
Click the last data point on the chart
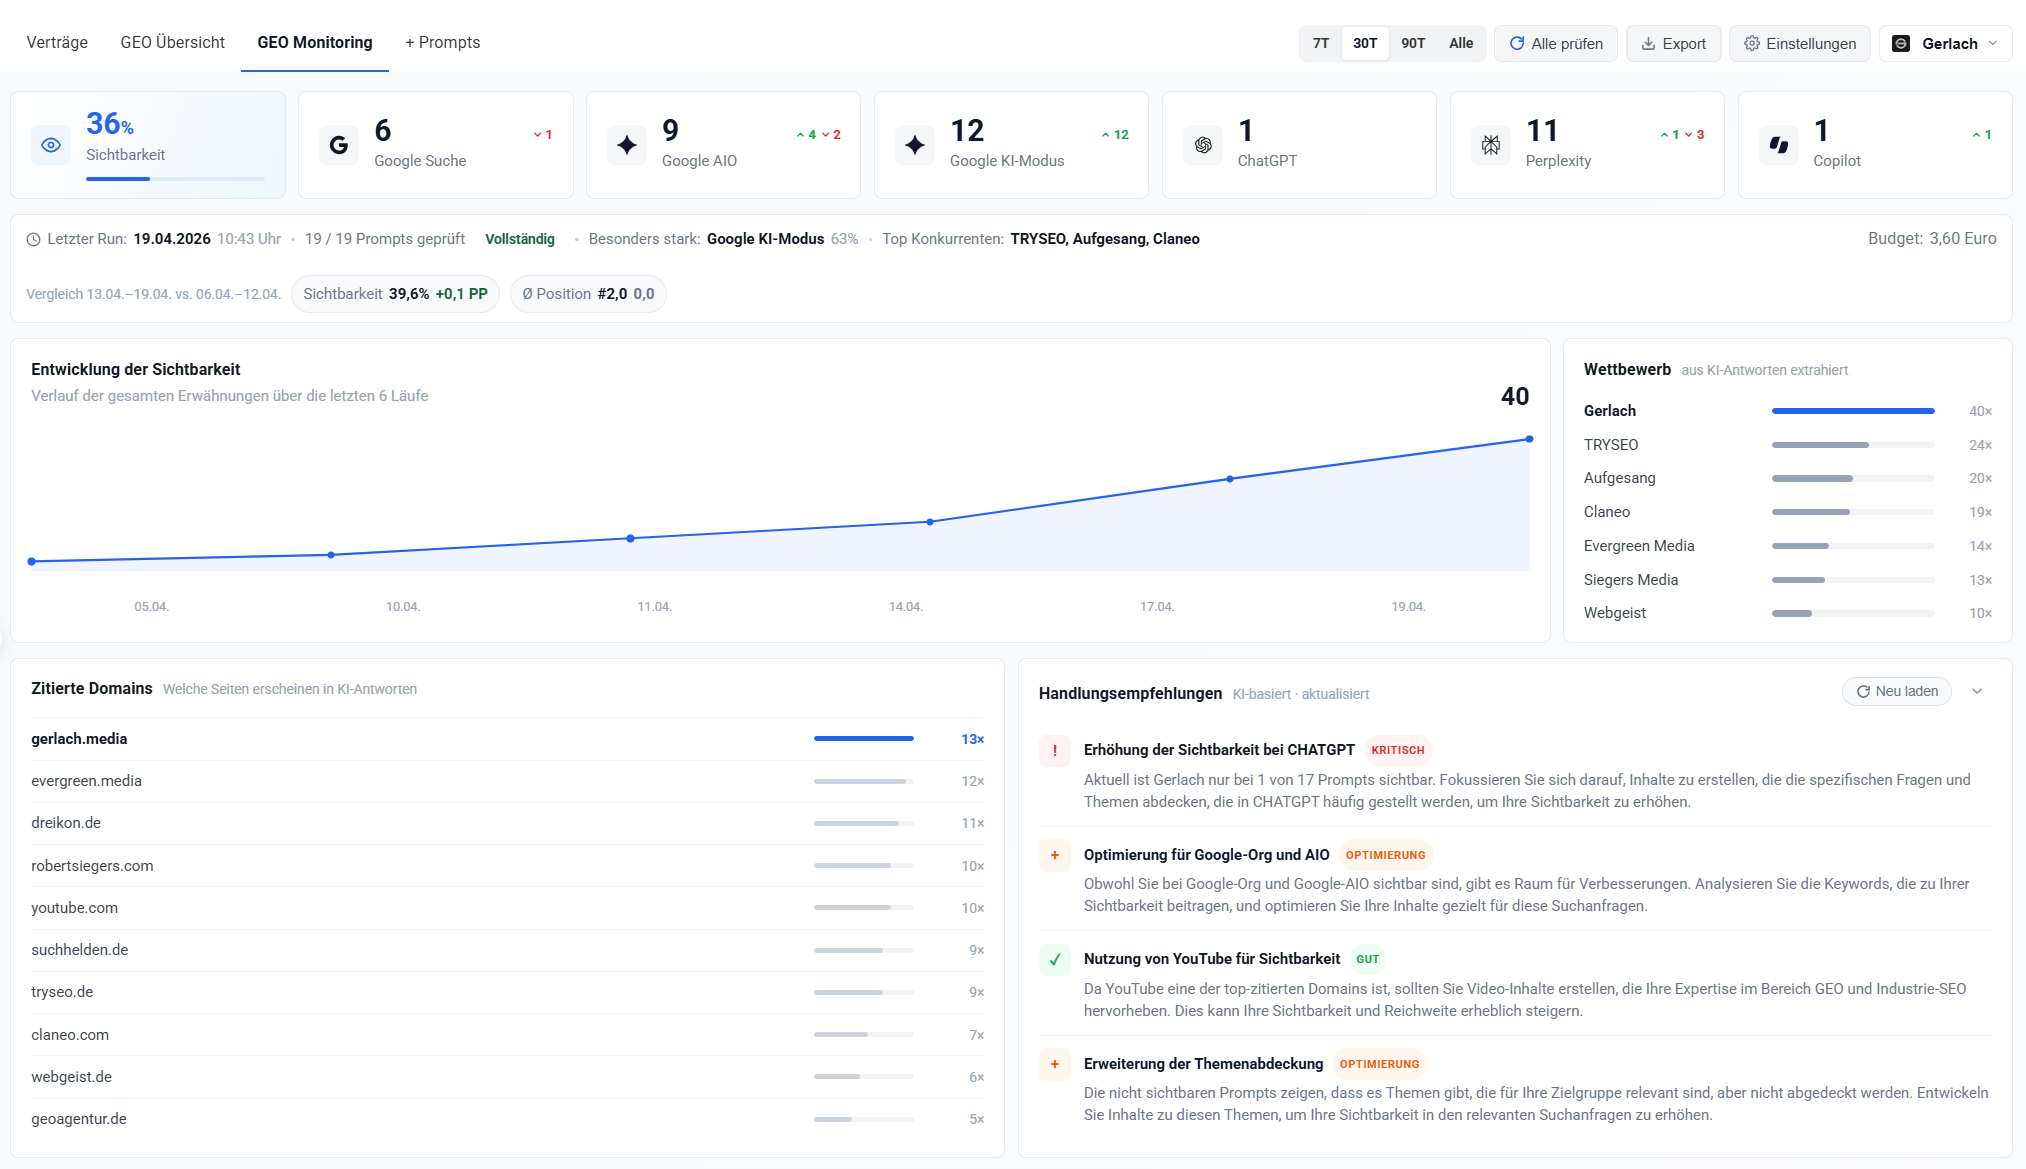click(x=1529, y=437)
